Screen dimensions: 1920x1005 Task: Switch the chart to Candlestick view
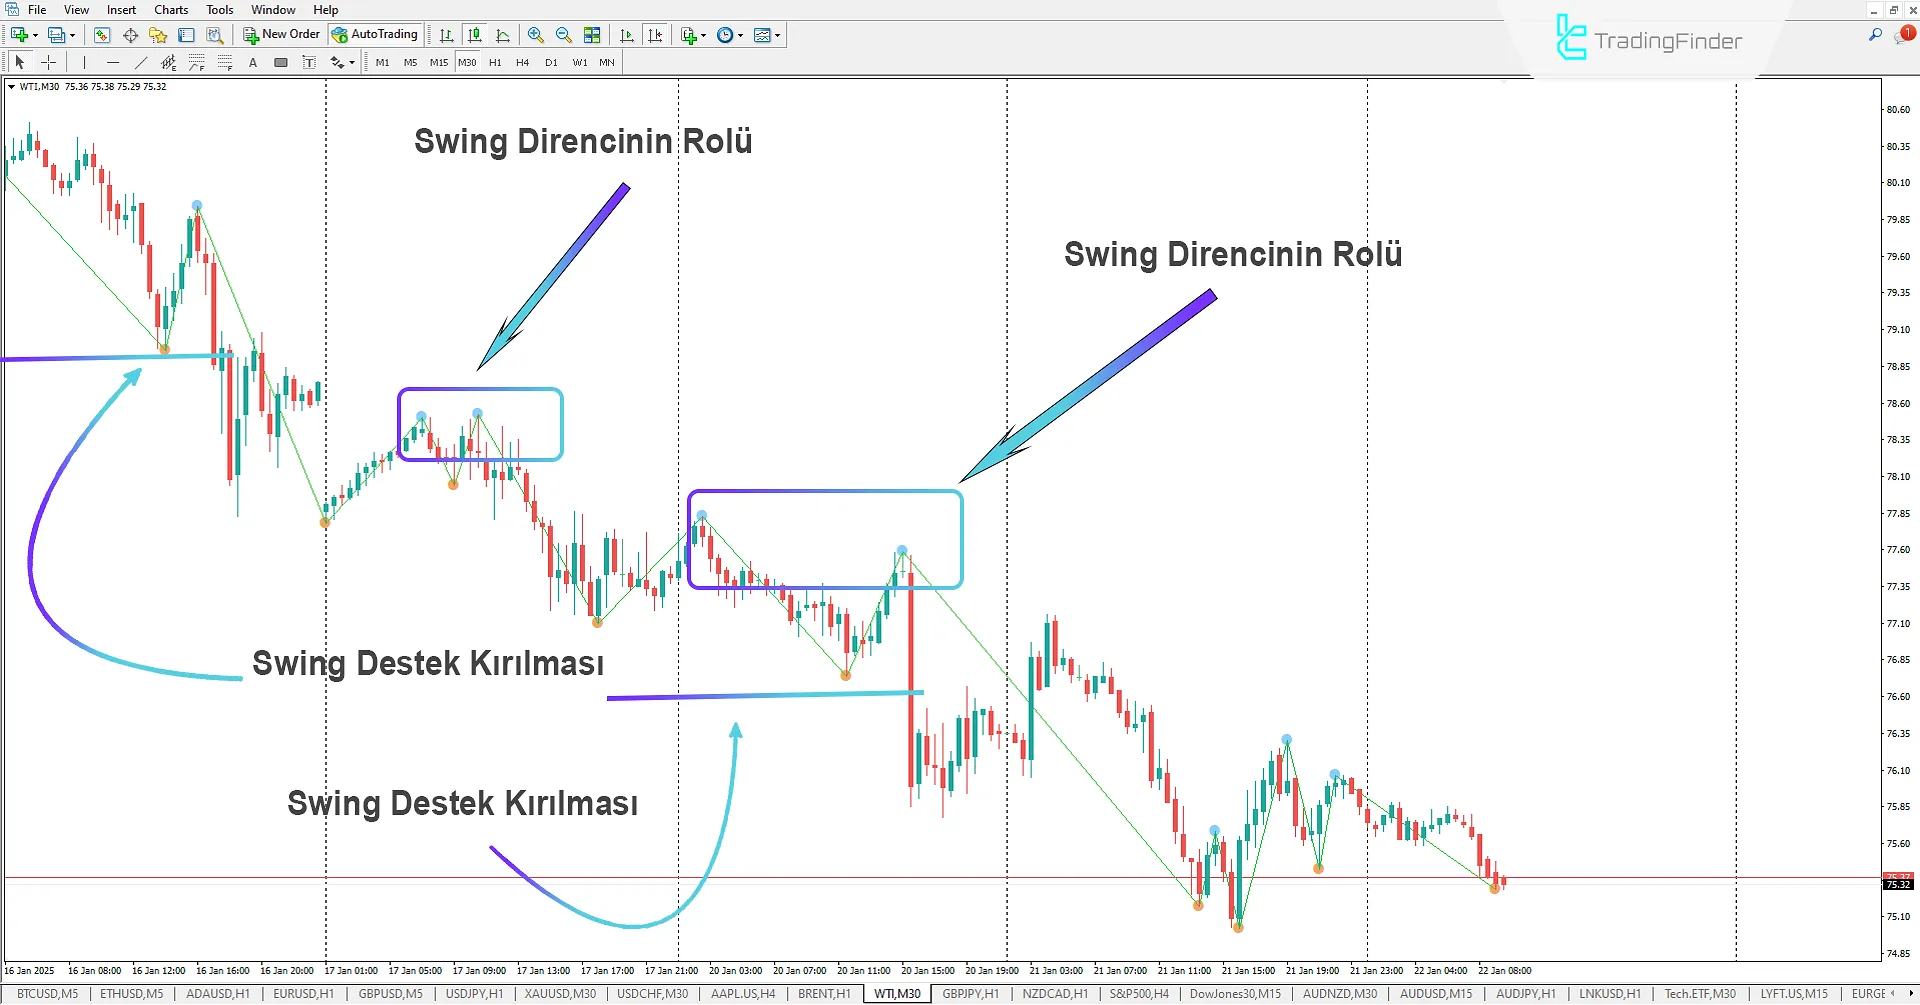(474, 35)
